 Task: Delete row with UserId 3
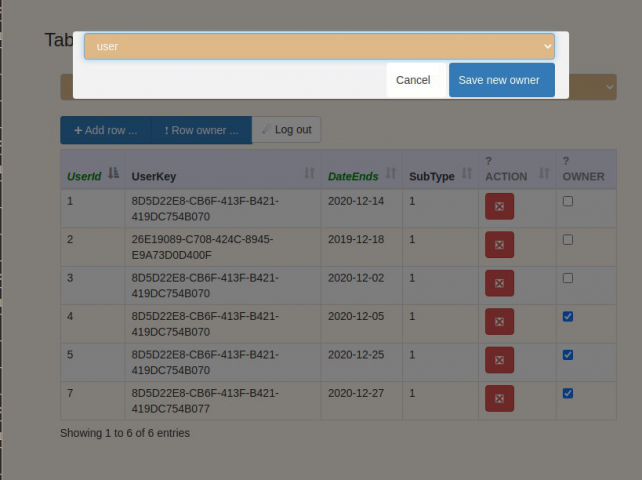tap(499, 283)
